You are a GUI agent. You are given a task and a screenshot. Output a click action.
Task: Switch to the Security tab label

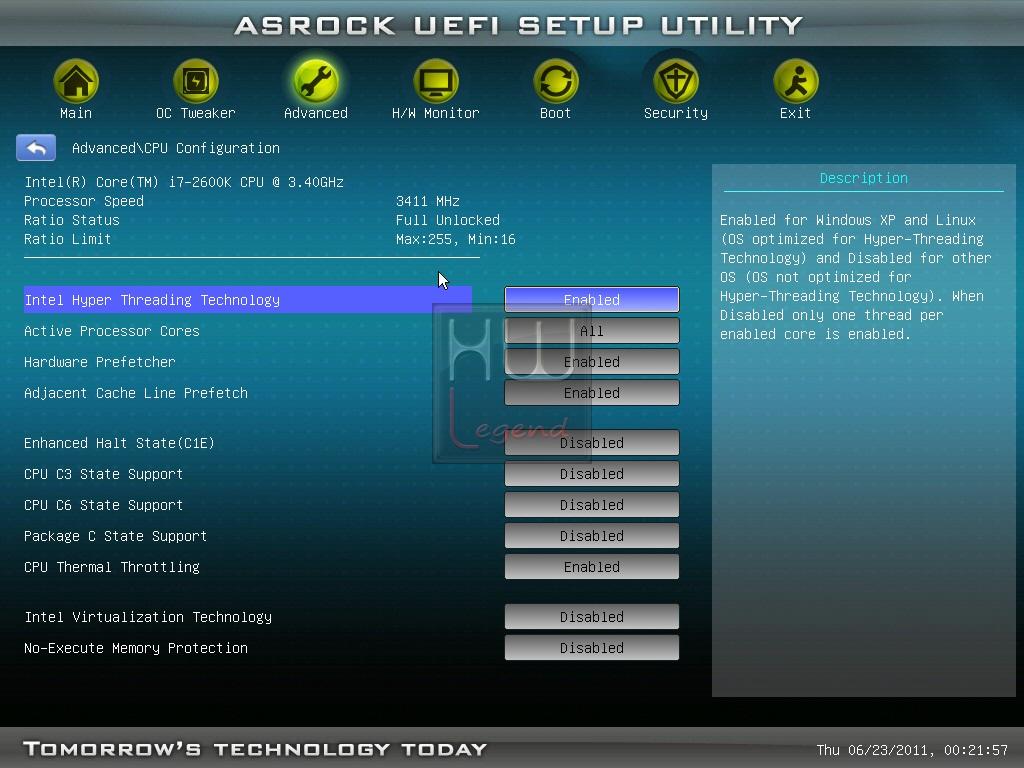pyautogui.click(x=676, y=113)
